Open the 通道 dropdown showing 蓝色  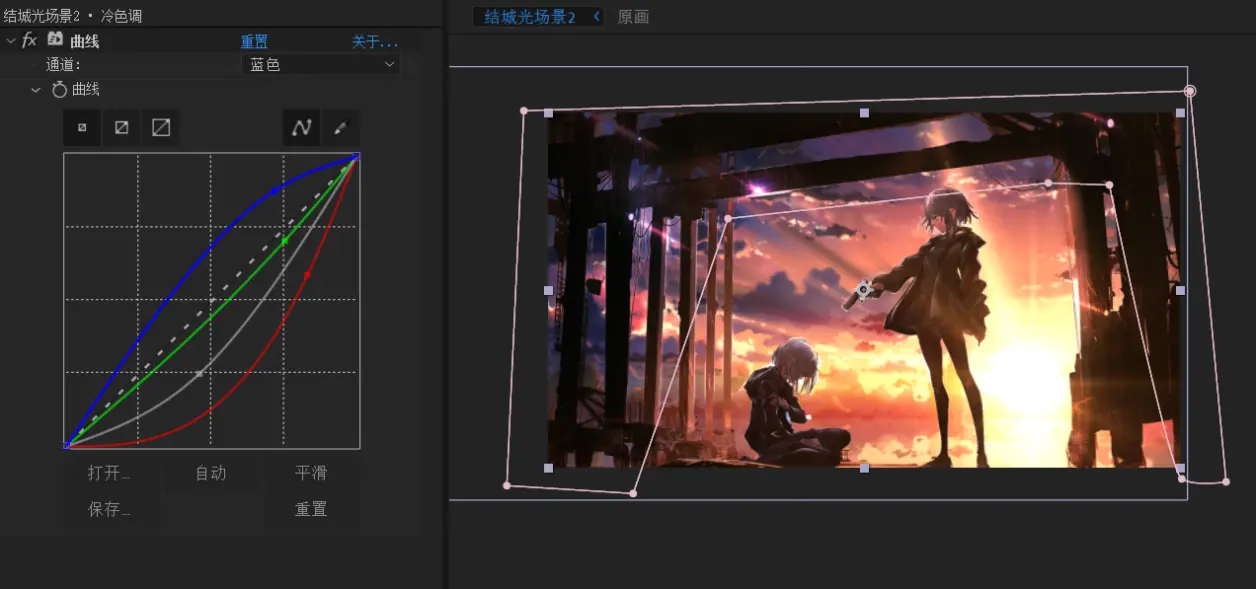320,64
